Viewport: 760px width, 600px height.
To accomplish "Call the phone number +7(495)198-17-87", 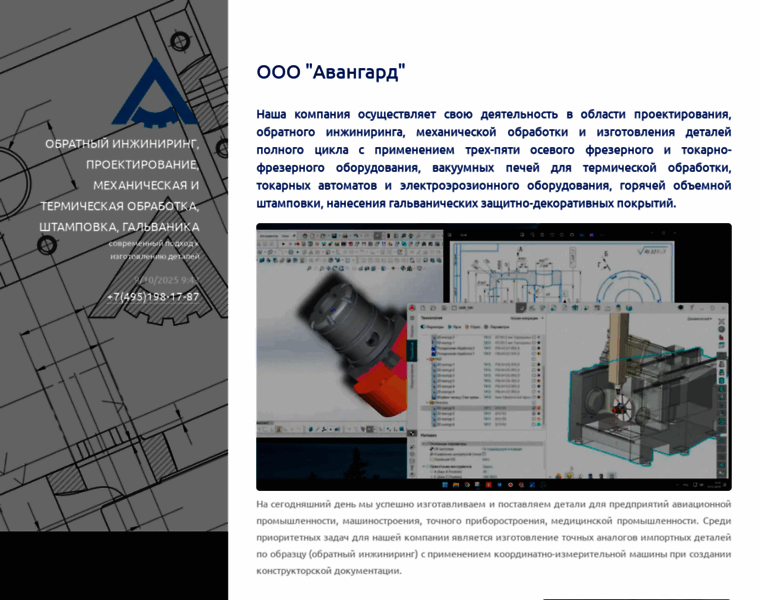I will (153, 297).
